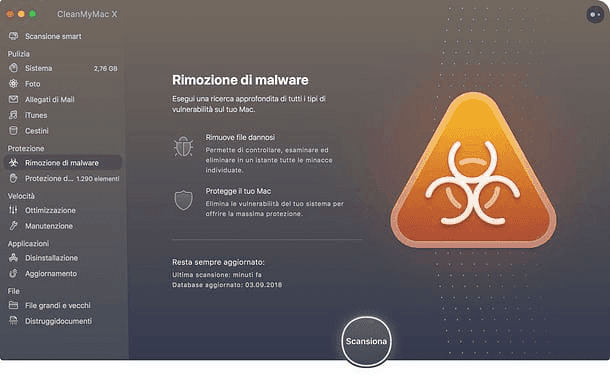Click the shield icon beside Protegge il tuo Mac
The height and width of the screenshot is (385, 610).
(x=183, y=200)
